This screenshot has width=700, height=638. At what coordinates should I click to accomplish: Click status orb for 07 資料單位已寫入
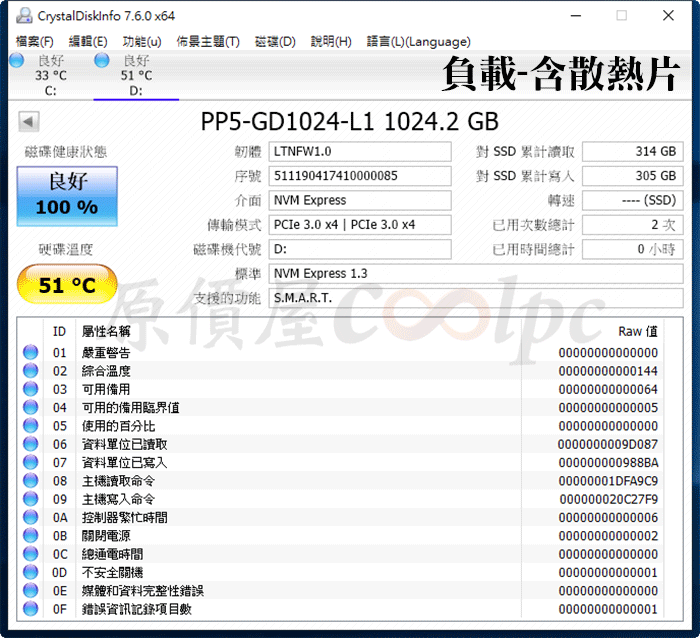(x=31, y=462)
